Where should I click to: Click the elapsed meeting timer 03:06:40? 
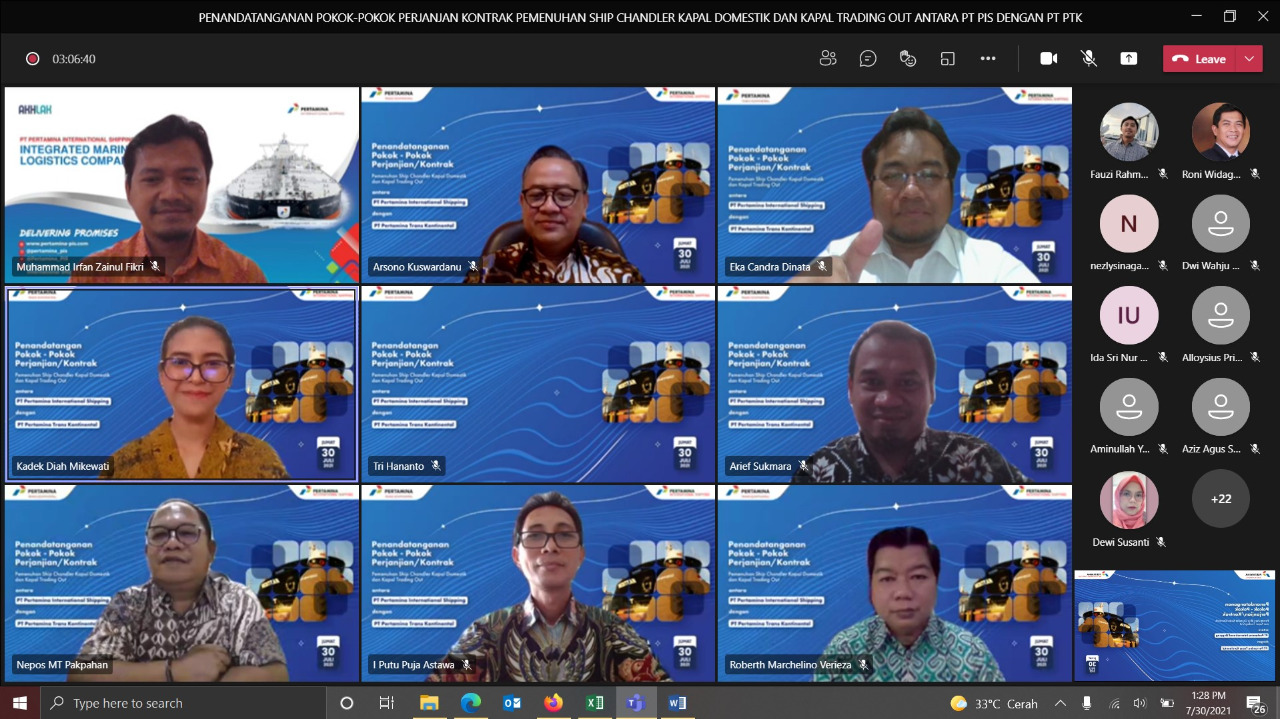click(x=74, y=59)
